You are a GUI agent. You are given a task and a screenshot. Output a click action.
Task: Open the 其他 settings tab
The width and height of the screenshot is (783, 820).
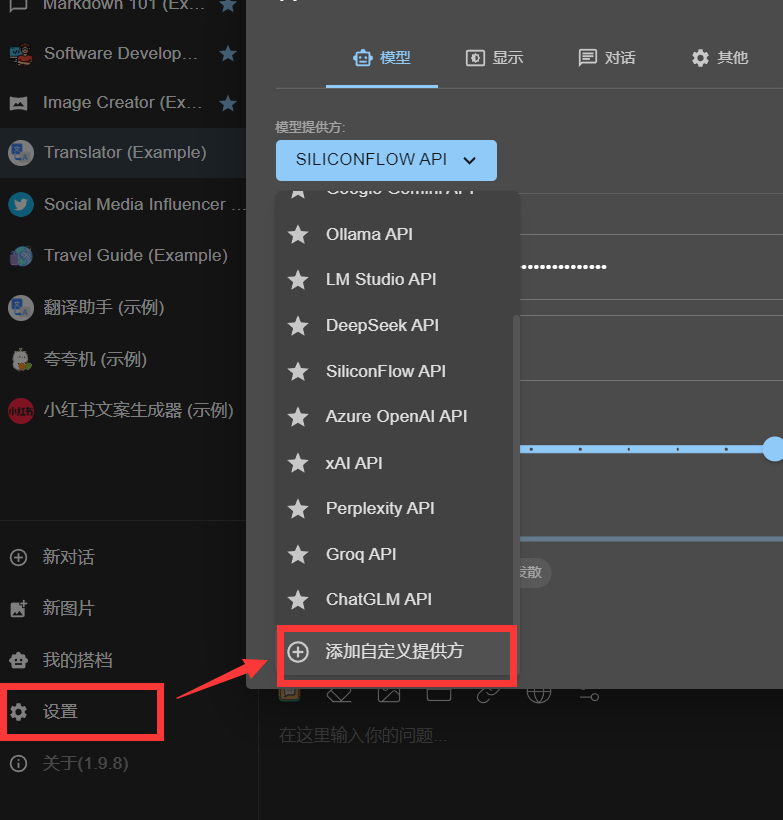(x=720, y=58)
